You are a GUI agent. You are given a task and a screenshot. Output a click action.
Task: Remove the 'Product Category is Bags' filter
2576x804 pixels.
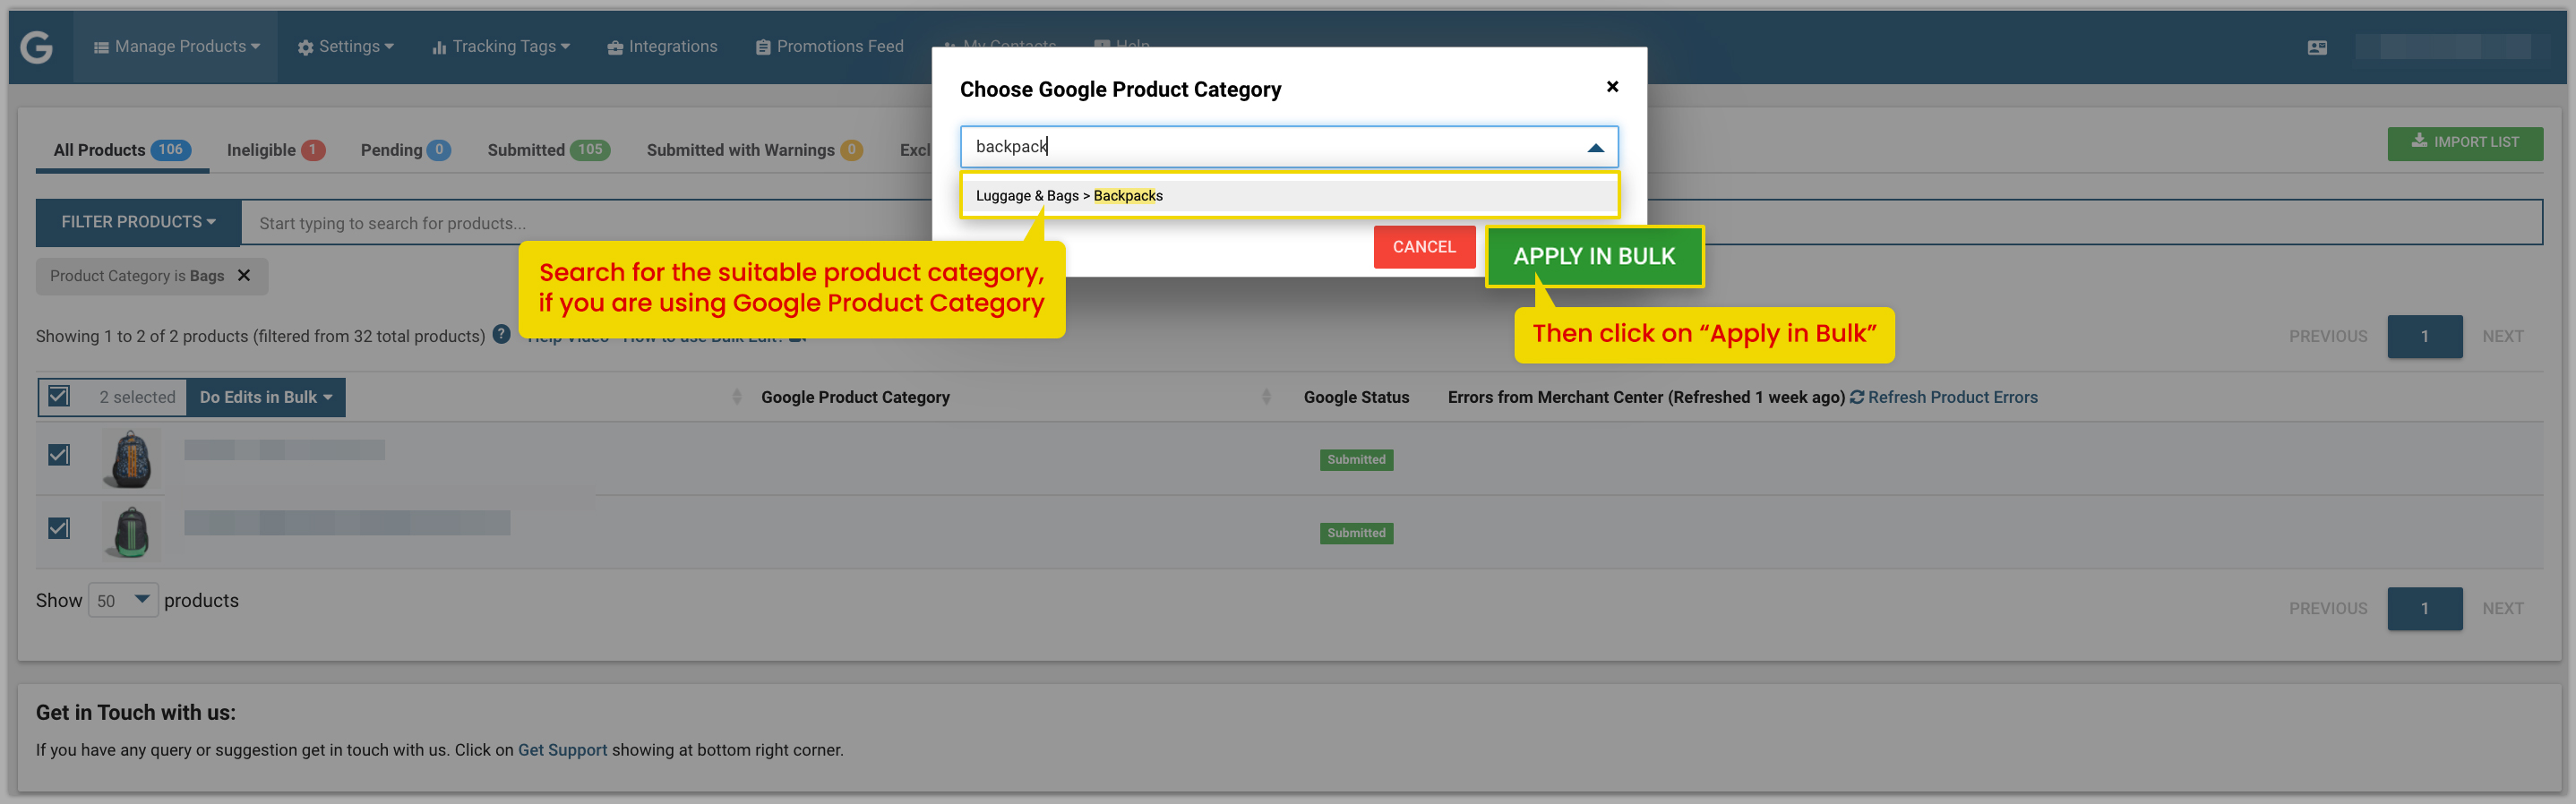click(244, 276)
